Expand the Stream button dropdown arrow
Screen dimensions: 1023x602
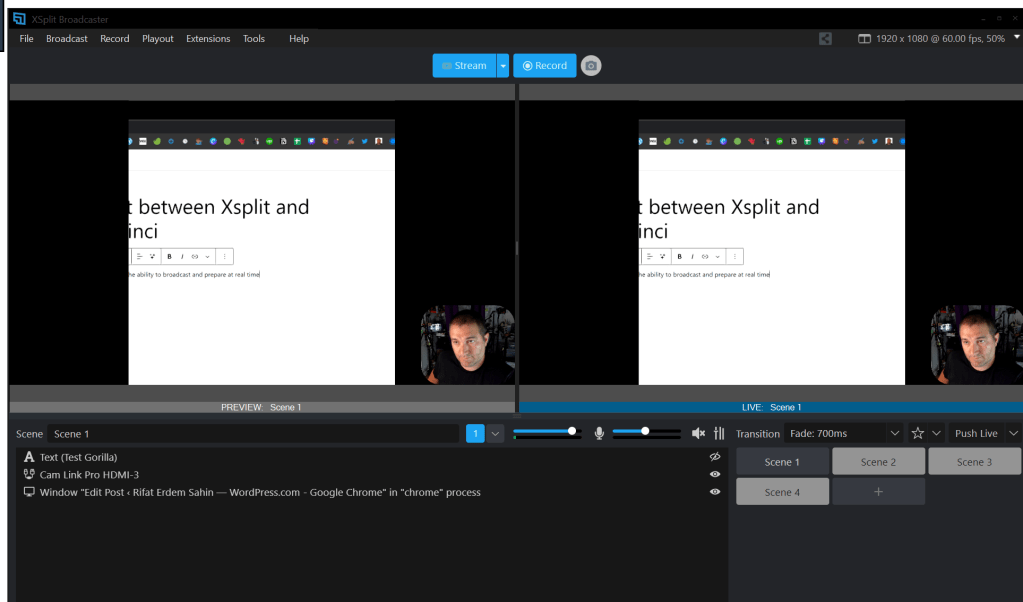coord(503,65)
